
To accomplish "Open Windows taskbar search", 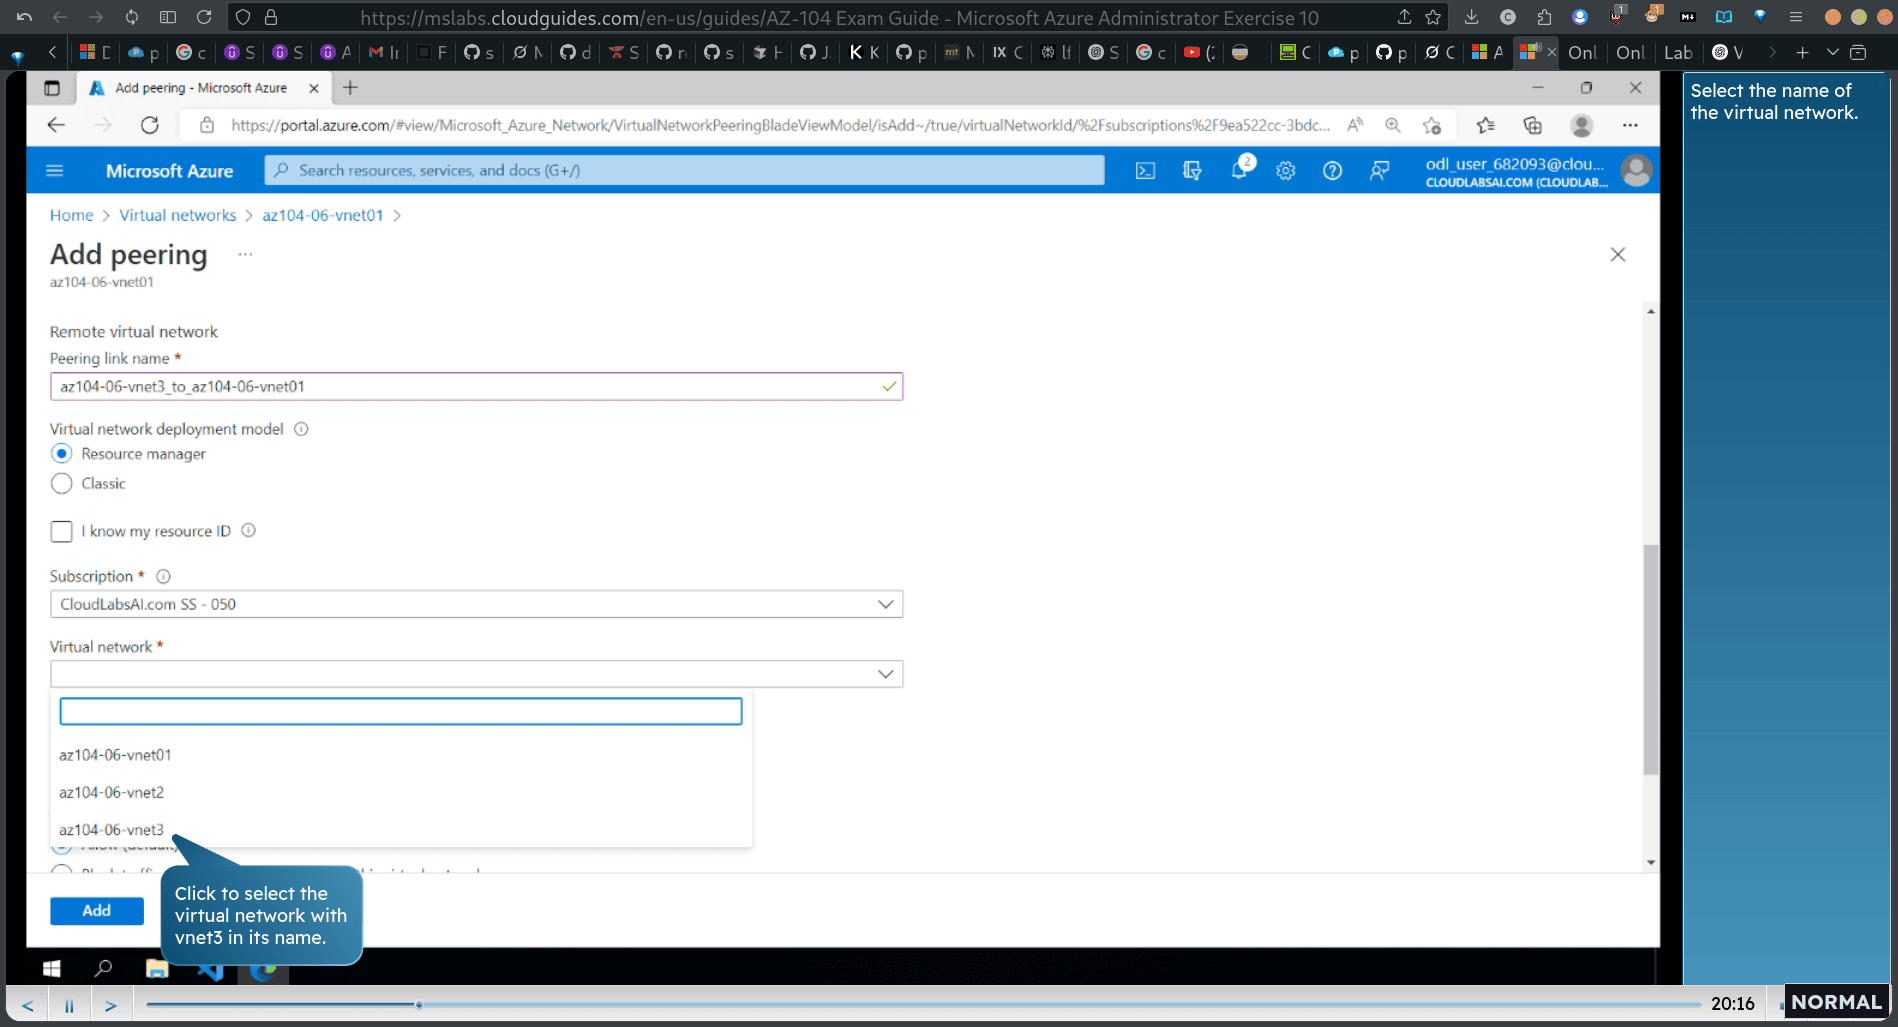I will coord(103,968).
